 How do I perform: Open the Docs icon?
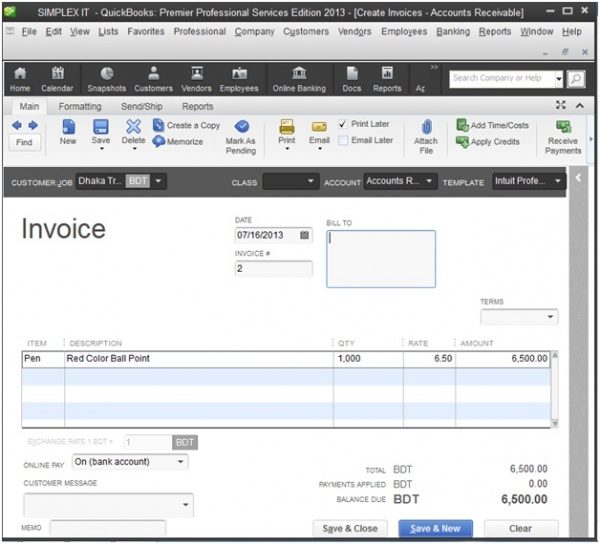[352, 79]
